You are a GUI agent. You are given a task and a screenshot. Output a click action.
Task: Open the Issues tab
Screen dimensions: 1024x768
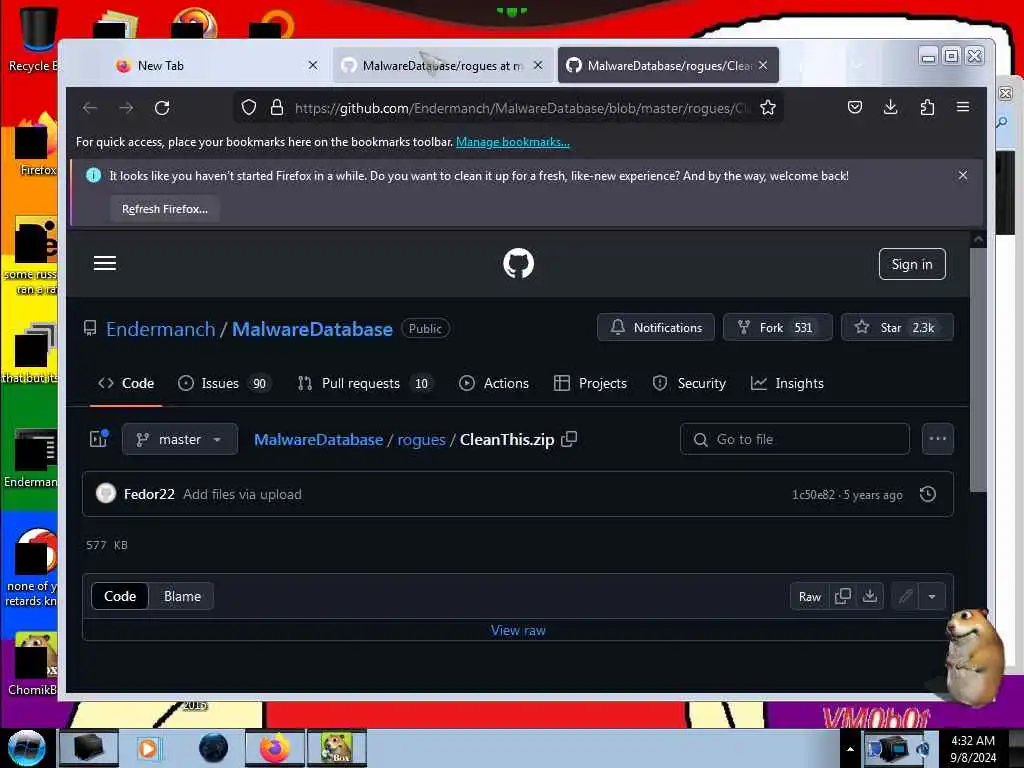[x=224, y=383]
